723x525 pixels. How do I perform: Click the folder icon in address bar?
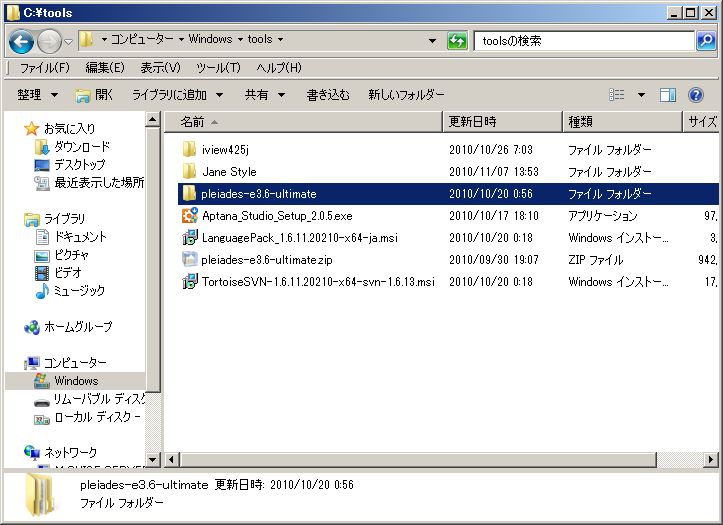click(x=86, y=40)
